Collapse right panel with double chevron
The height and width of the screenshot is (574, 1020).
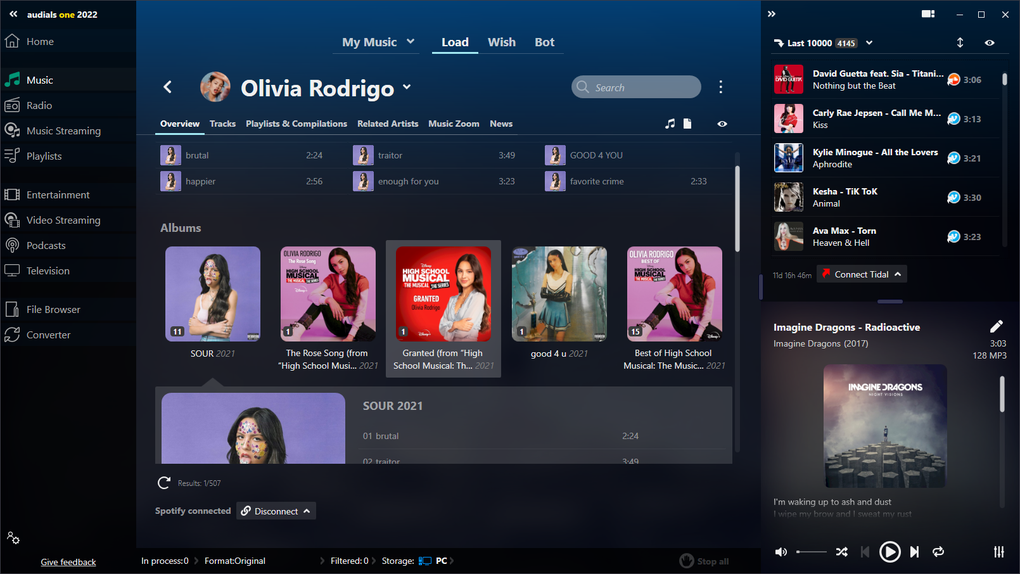772,14
